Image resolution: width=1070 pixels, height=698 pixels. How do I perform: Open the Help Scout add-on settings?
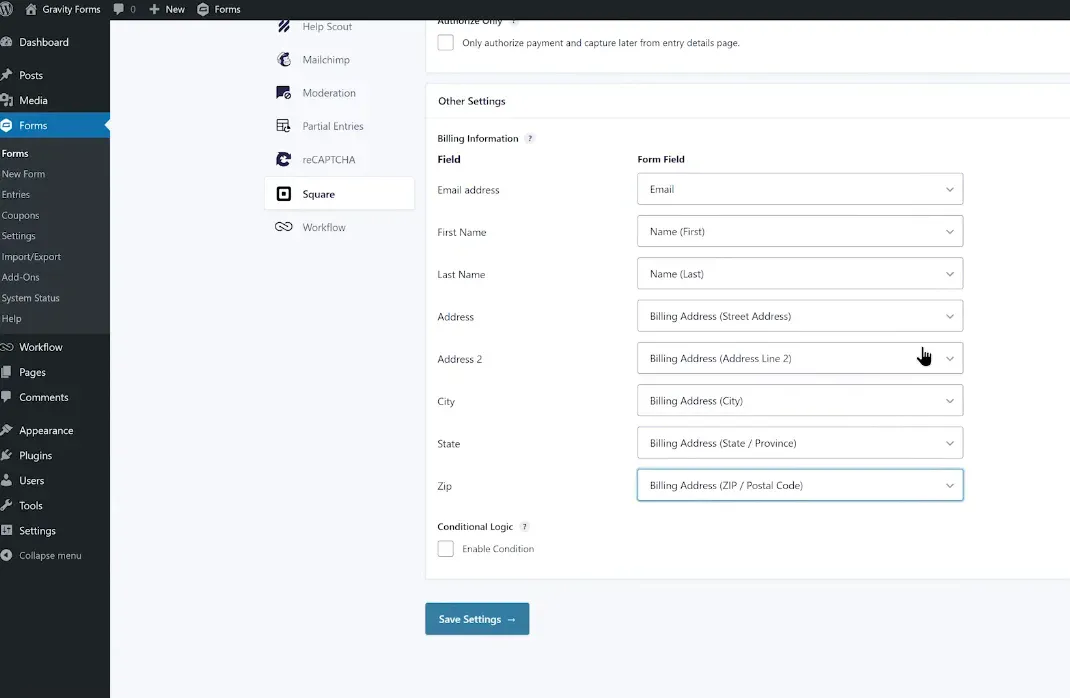(x=326, y=27)
